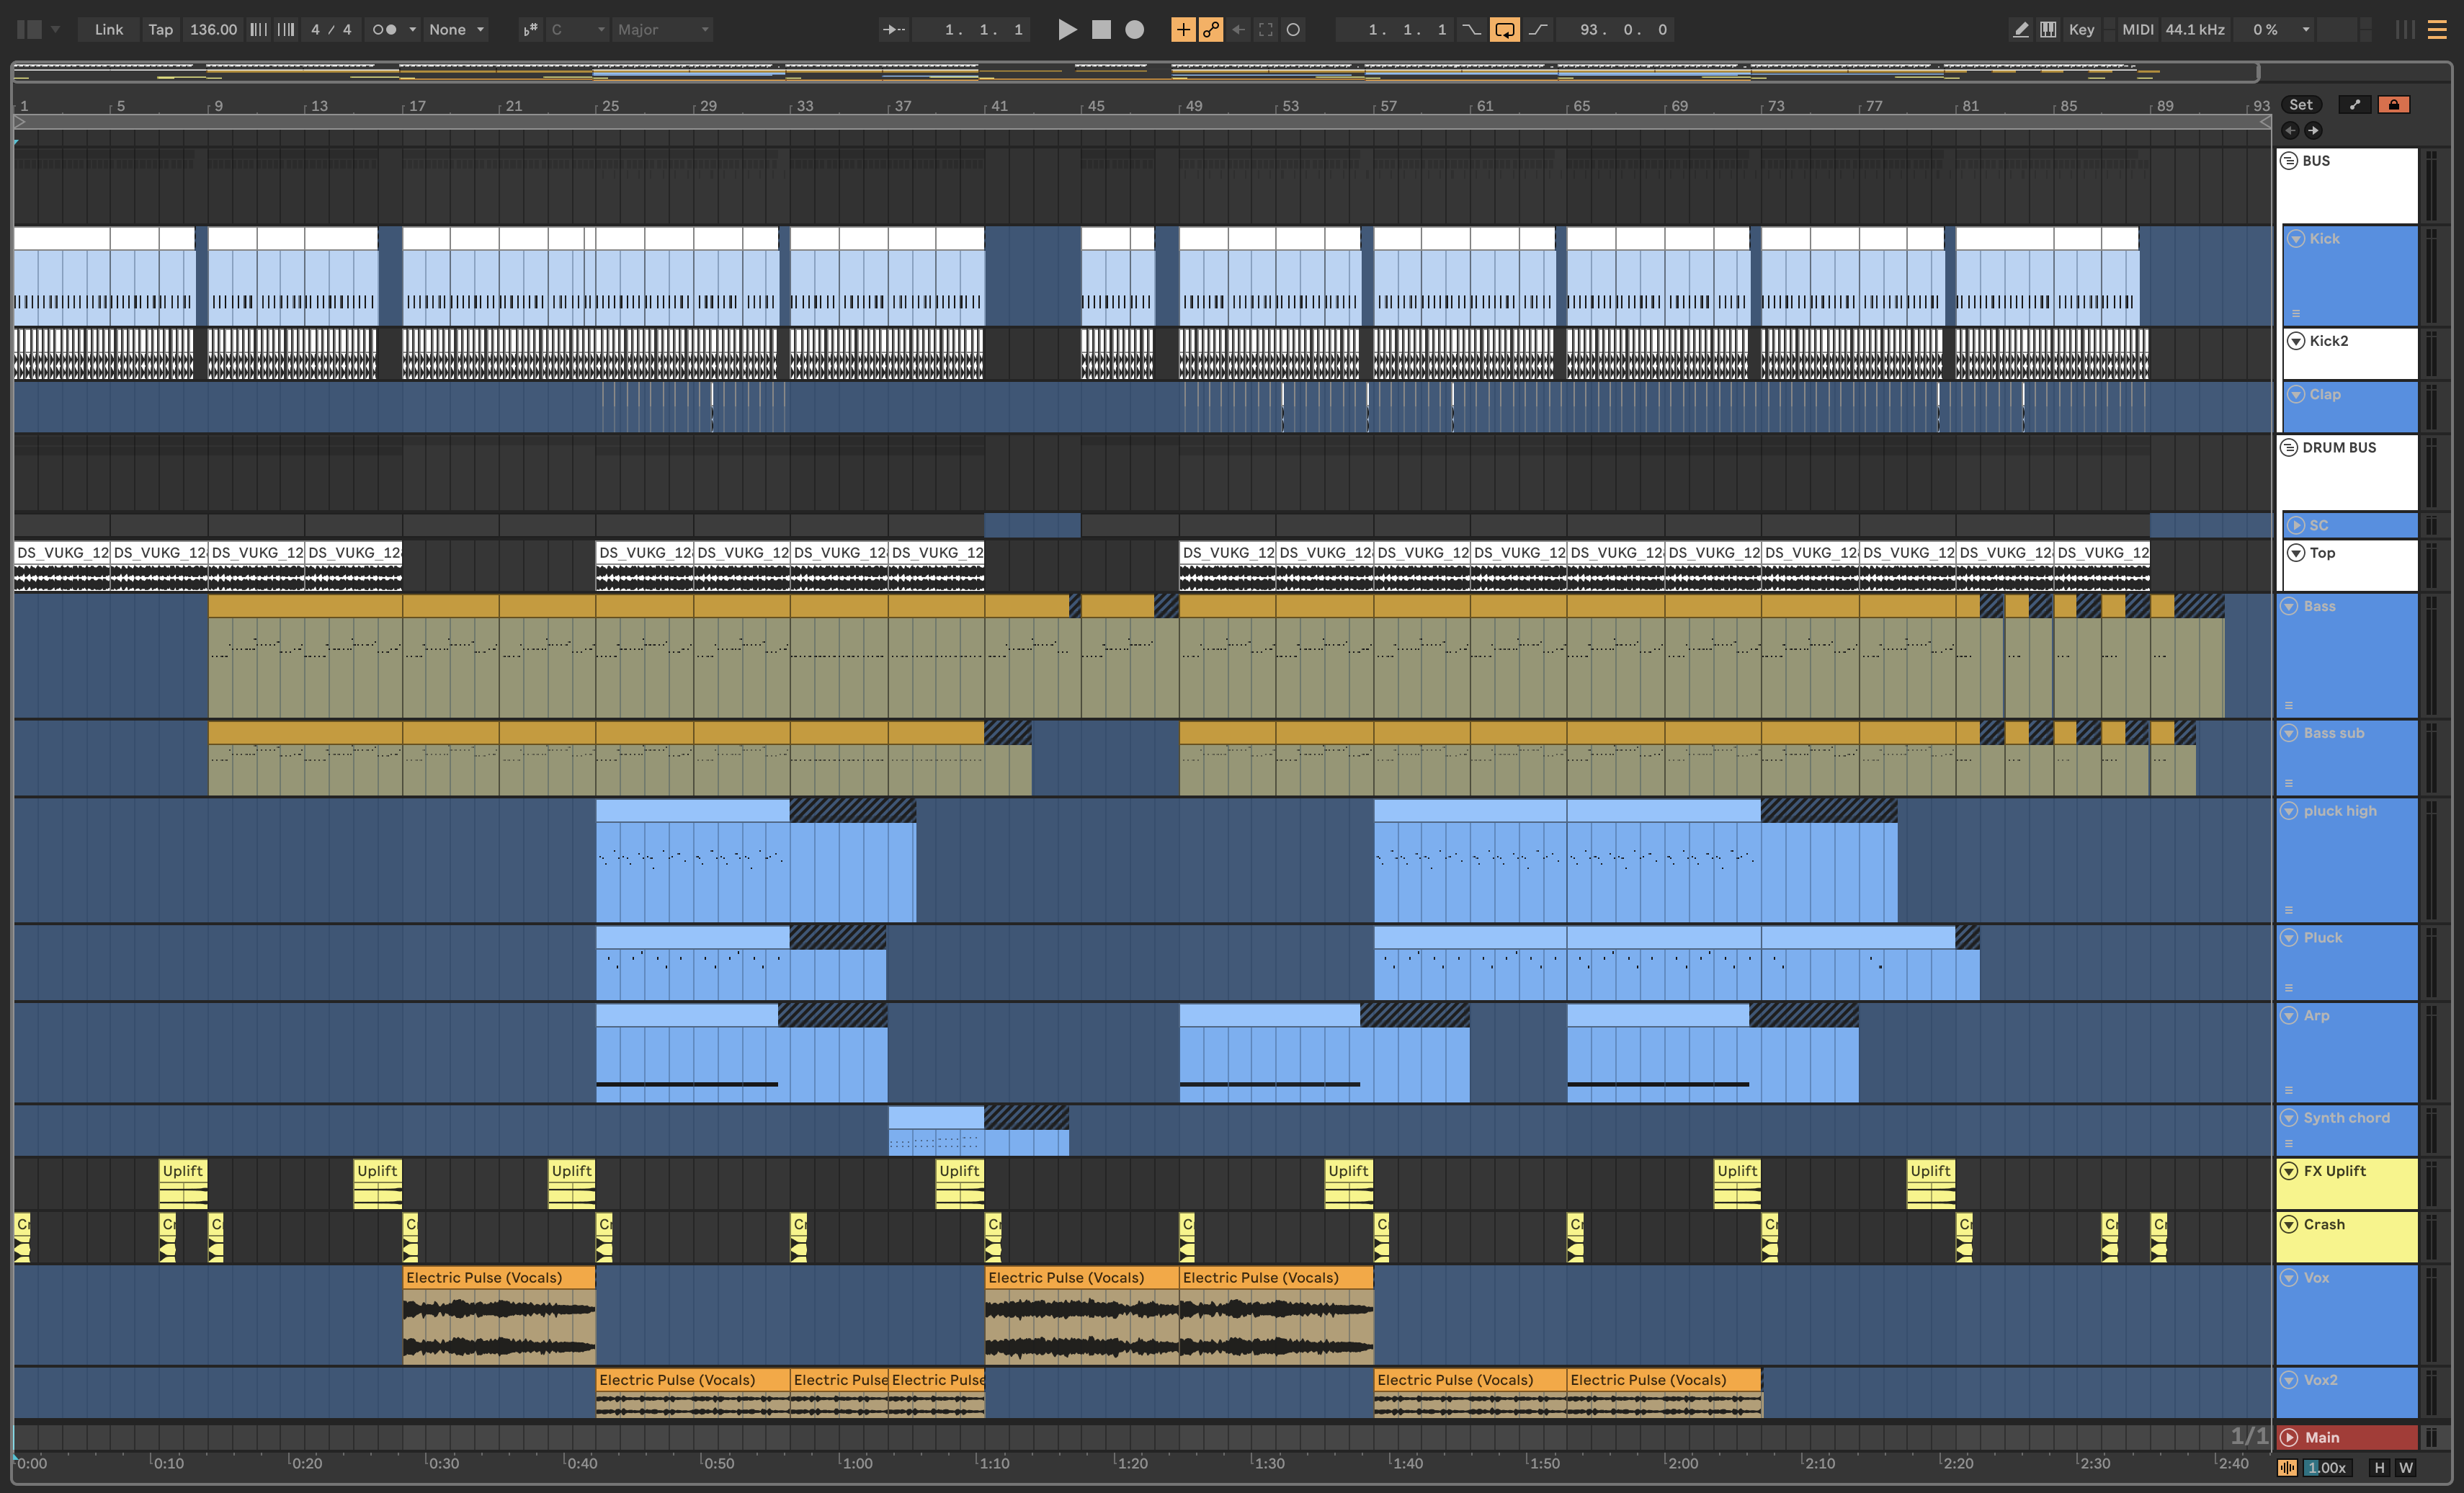The width and height of the screenshot is (2464, 1493).
Task: Toggle the Arrangement Loop switch
Action: pyautogui.click(x=1504, y=30)
